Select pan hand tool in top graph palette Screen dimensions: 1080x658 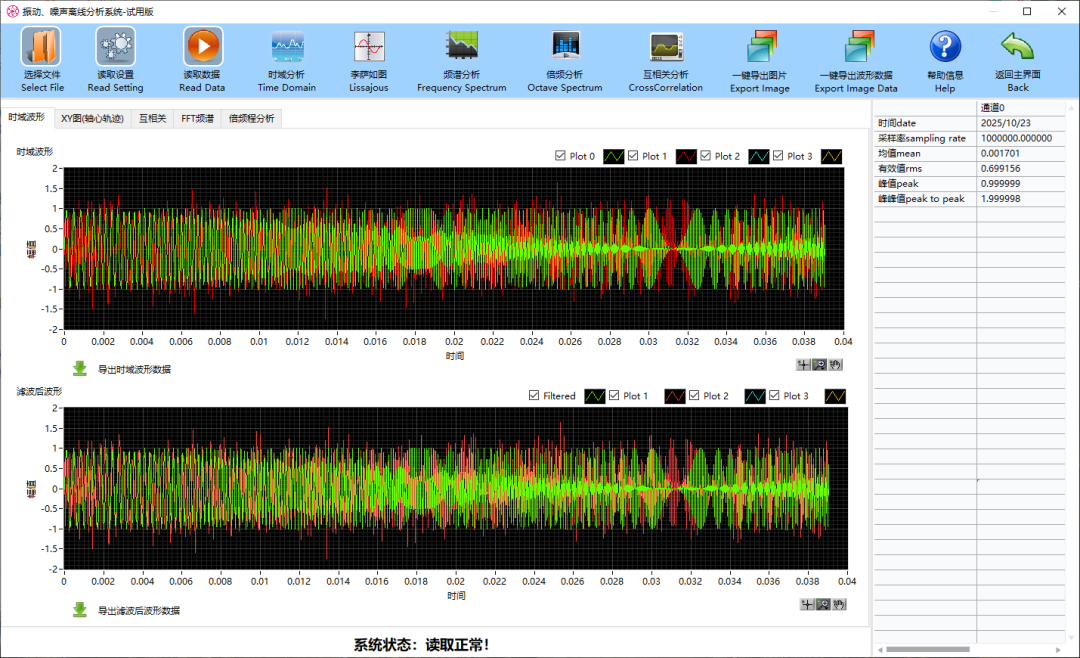[x=835, y=364]
